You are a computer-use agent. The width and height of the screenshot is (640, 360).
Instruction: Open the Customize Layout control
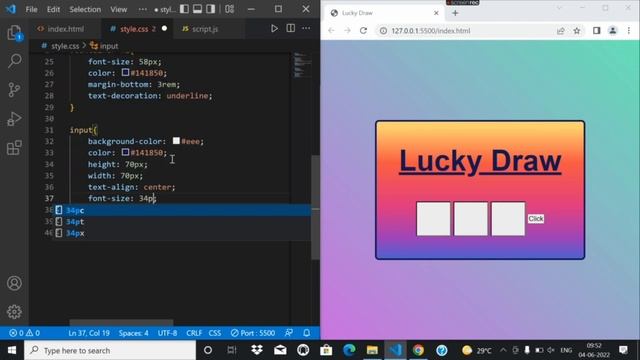(x=229, y=9)
